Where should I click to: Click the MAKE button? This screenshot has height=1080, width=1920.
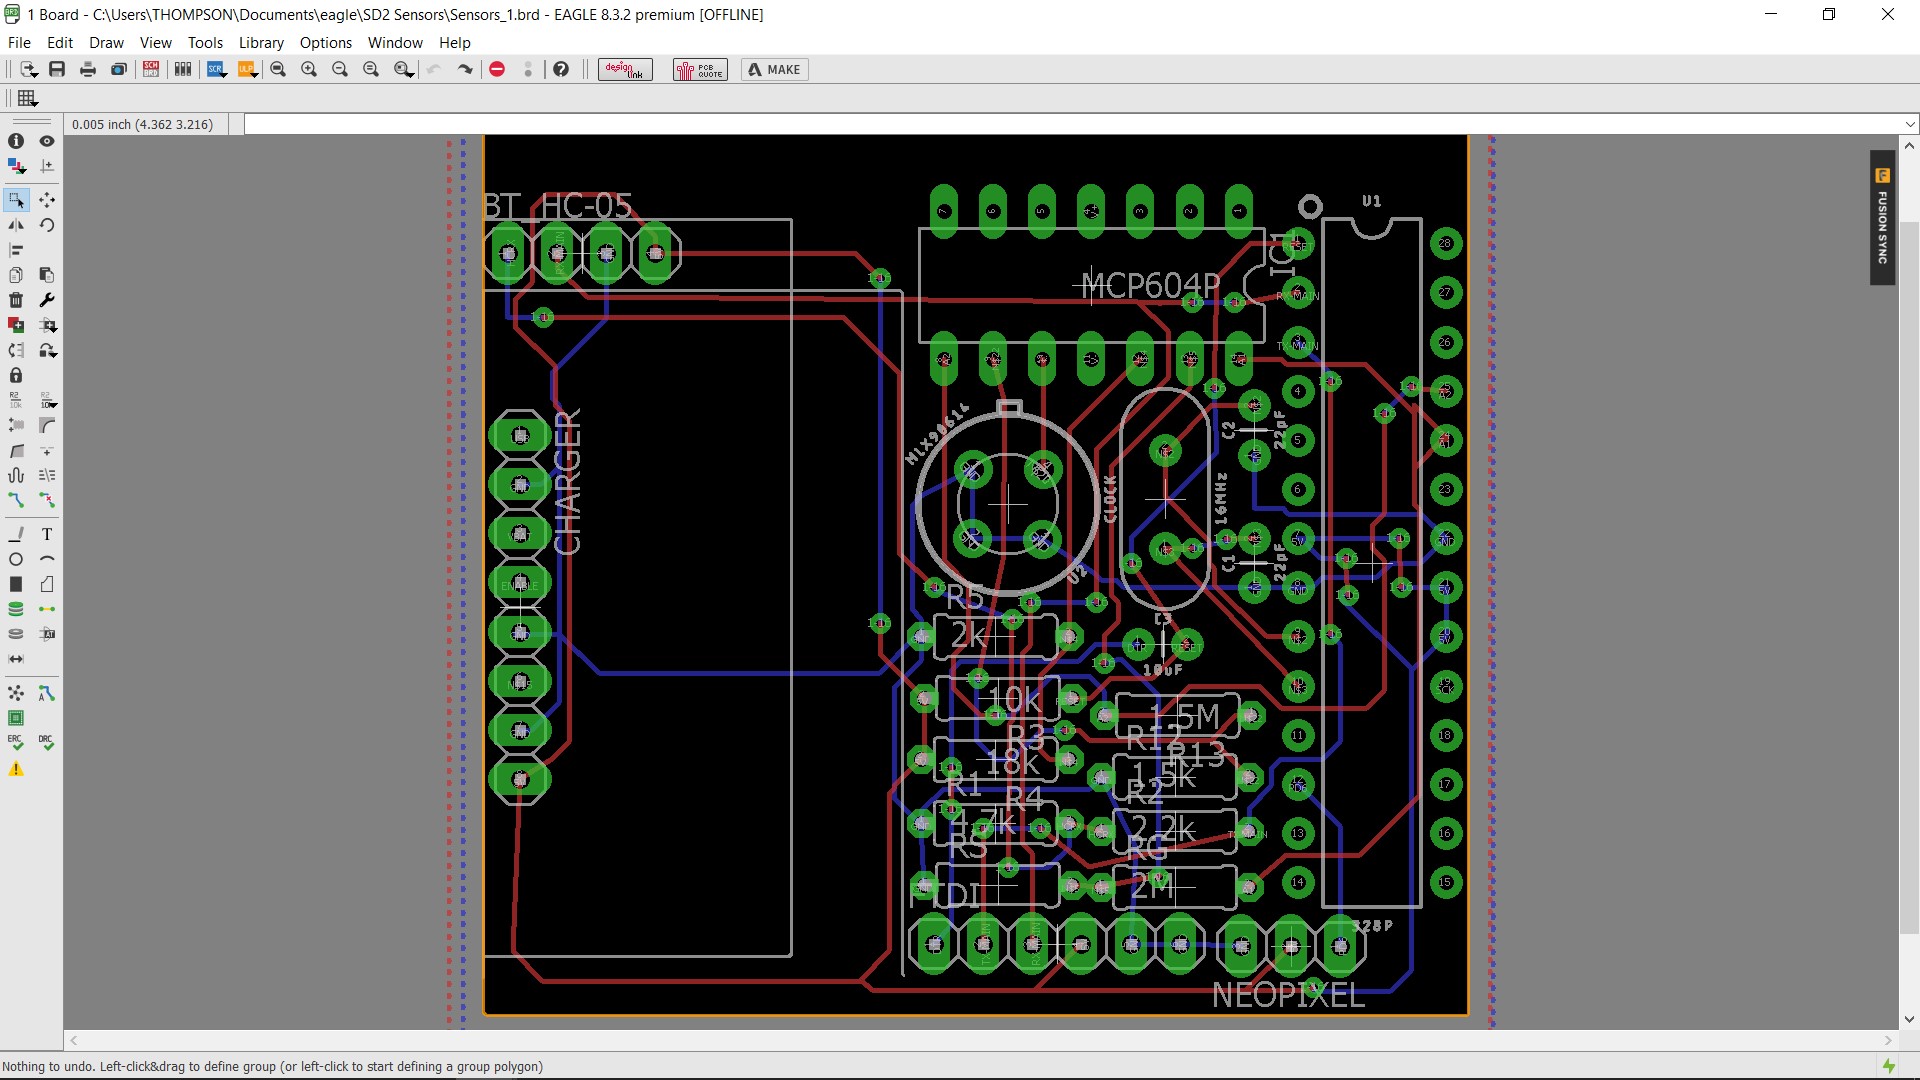tap(775, 69)
